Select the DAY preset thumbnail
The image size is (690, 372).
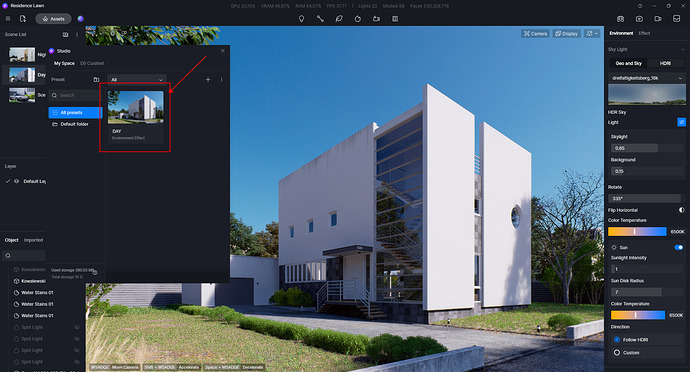[x=136, y=107]
